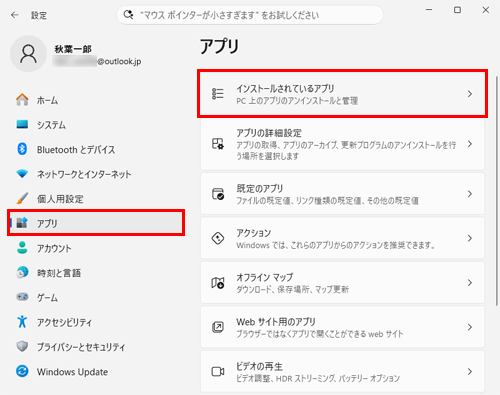
Task: Select アカウント in sidebar
Action: point(96,248)
